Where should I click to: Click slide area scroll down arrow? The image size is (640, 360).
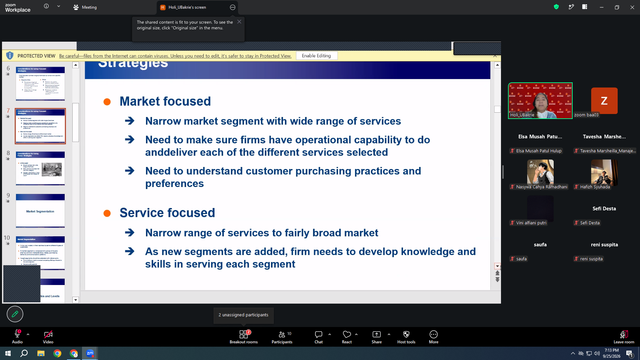point(497,266)
